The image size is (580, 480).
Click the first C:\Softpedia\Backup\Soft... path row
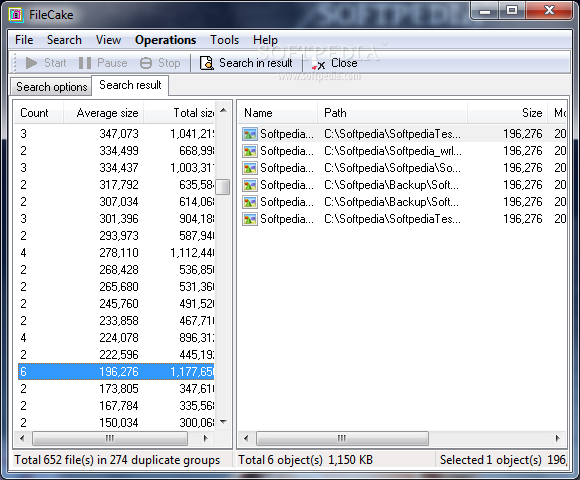391,185
